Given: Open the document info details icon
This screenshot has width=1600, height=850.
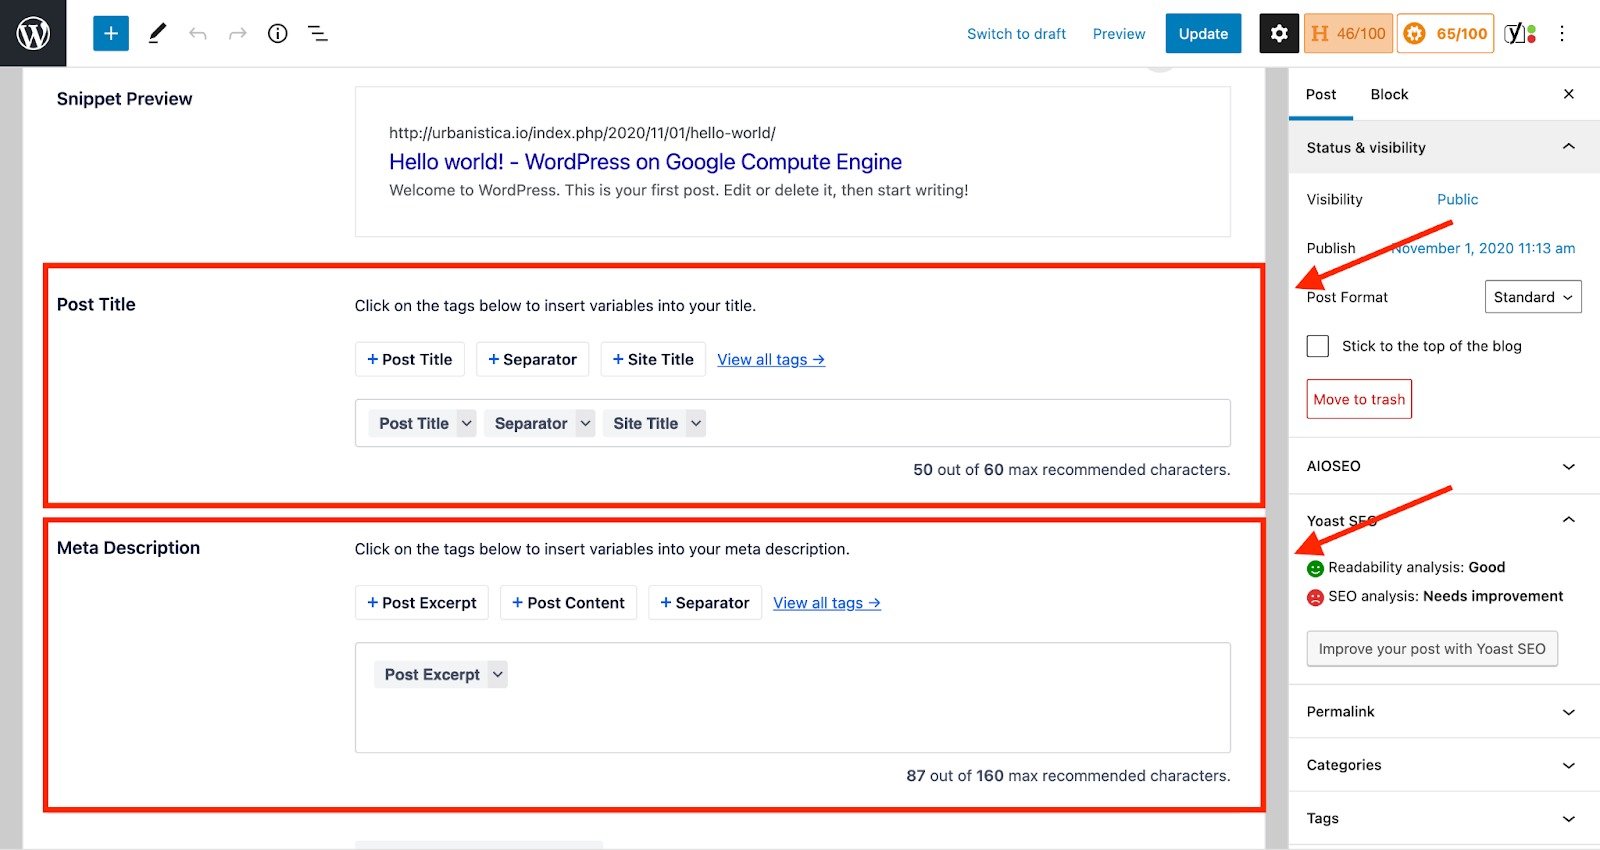Looking at the screenshot, I should point(277,33).
